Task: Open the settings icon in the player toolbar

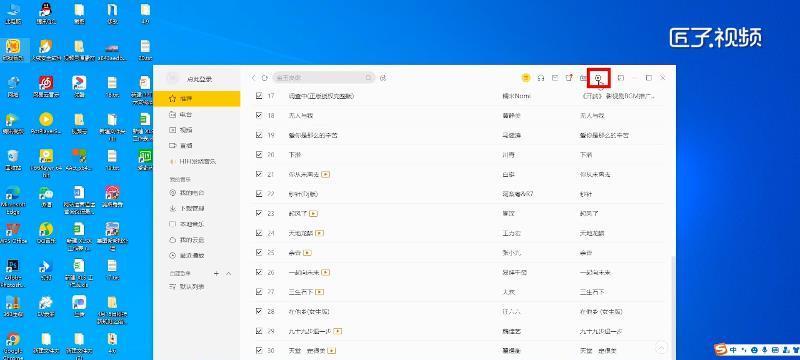Action: point(598,78)
